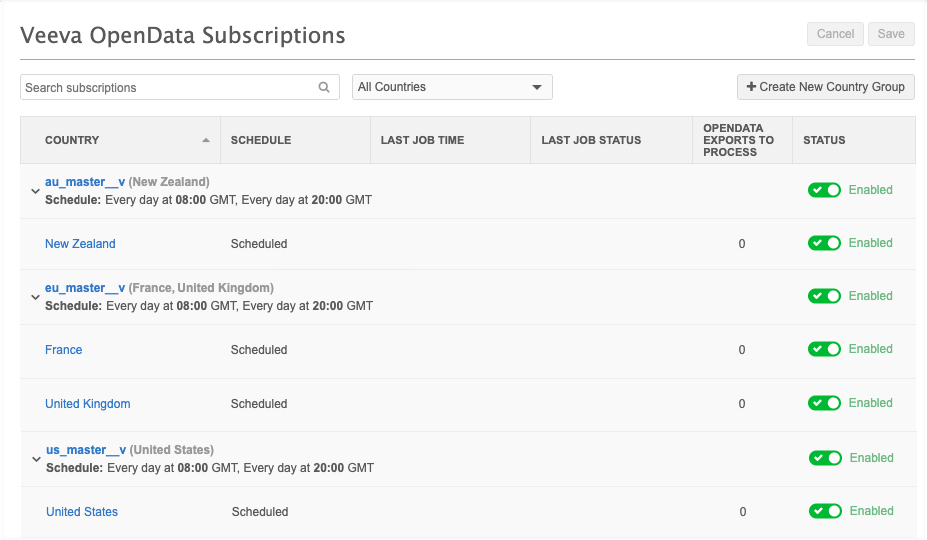
Task: Collapse the au_master__v group chevron
Action: pos(35,191)
